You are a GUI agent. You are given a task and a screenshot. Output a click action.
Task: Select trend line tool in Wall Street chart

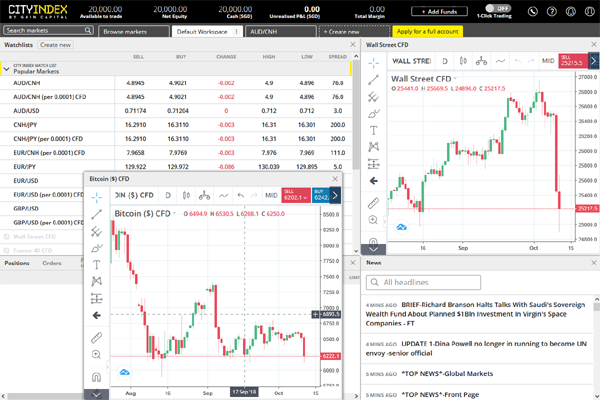coord(373,80)
